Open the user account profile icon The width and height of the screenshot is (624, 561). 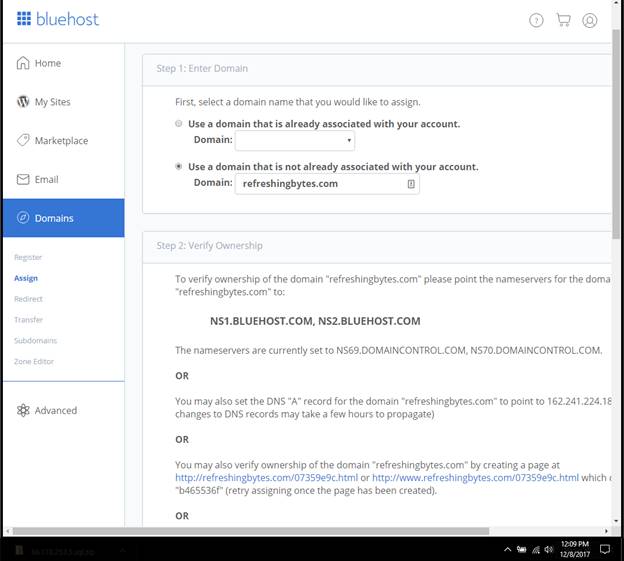point(590,20)
